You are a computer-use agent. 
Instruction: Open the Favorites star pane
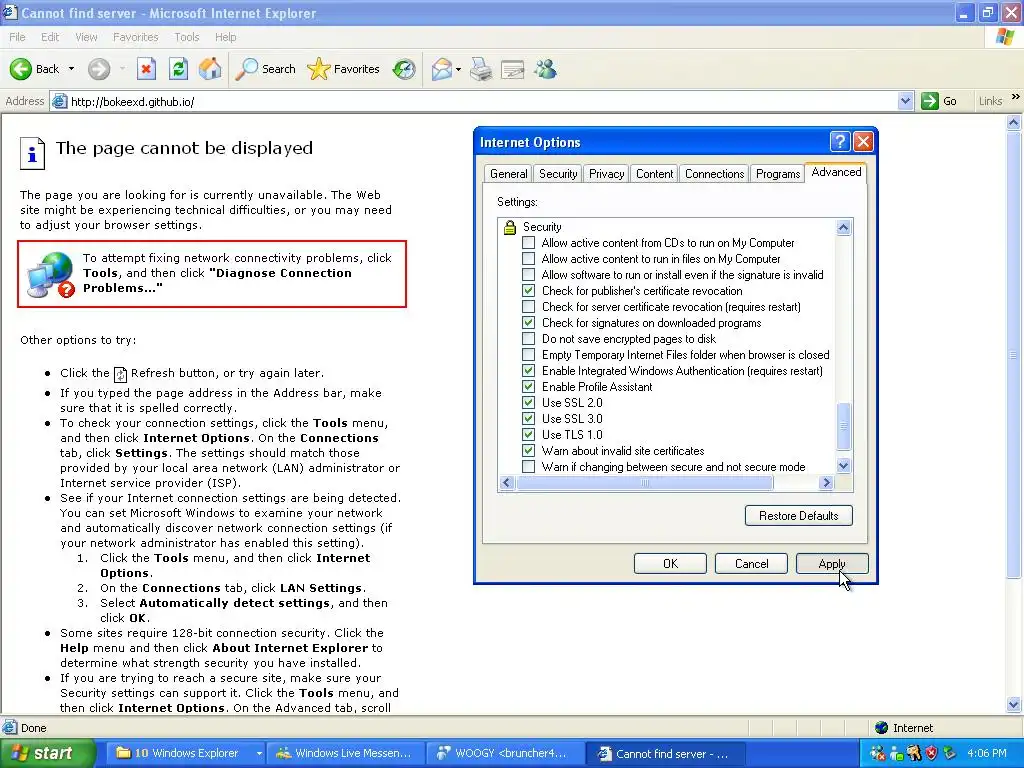tap(344, 69)
